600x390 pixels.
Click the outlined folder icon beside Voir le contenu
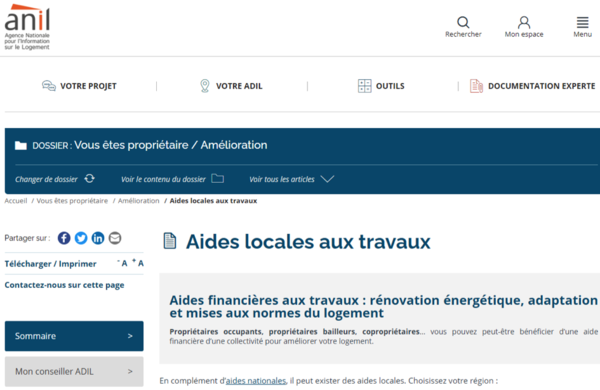click(x=218, y=178)
